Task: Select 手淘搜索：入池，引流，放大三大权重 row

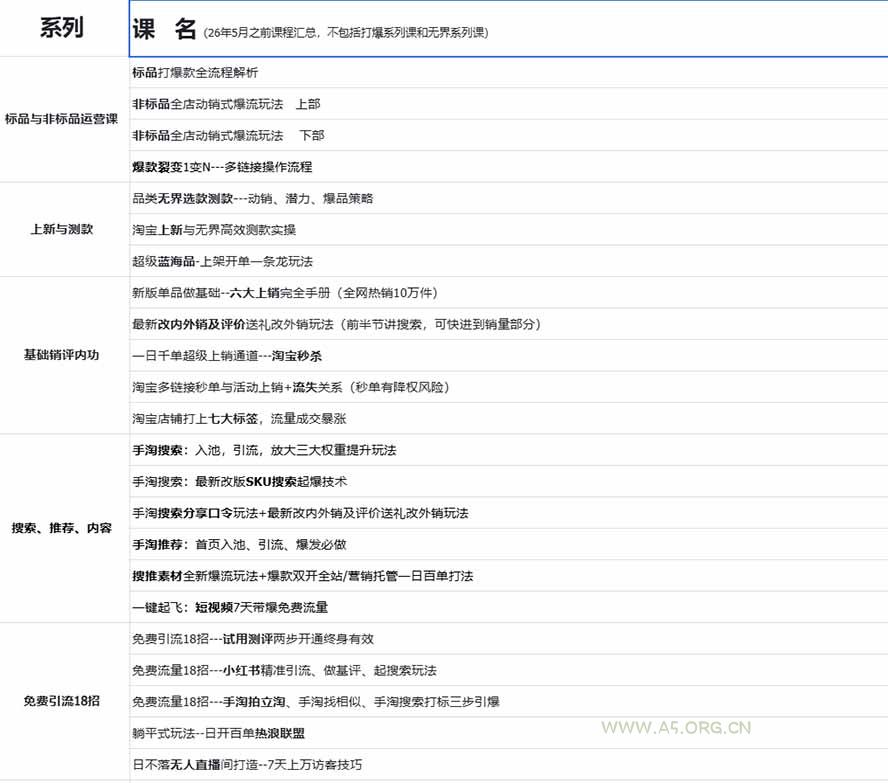Action: click(509, 450)
